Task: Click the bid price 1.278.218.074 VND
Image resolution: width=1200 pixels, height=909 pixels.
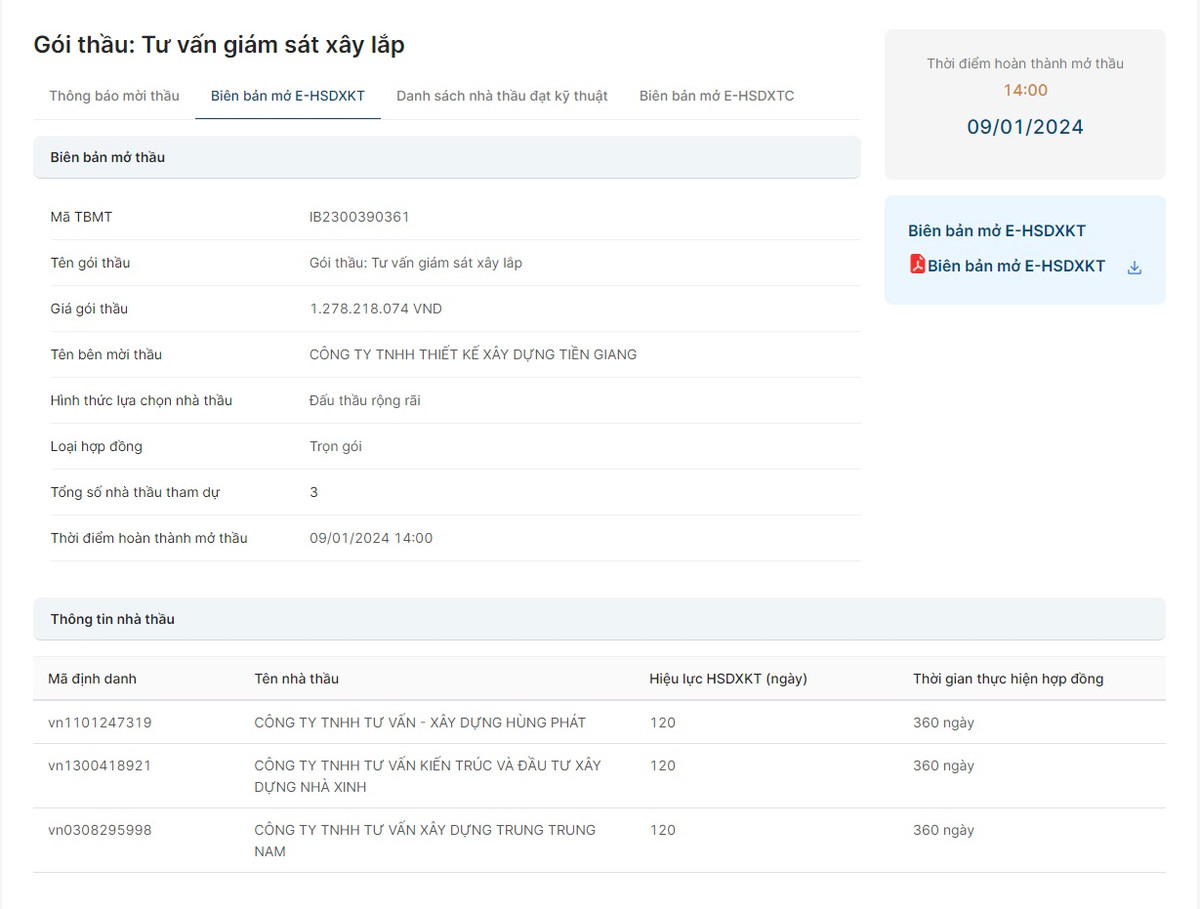Action: click(376, 309)
